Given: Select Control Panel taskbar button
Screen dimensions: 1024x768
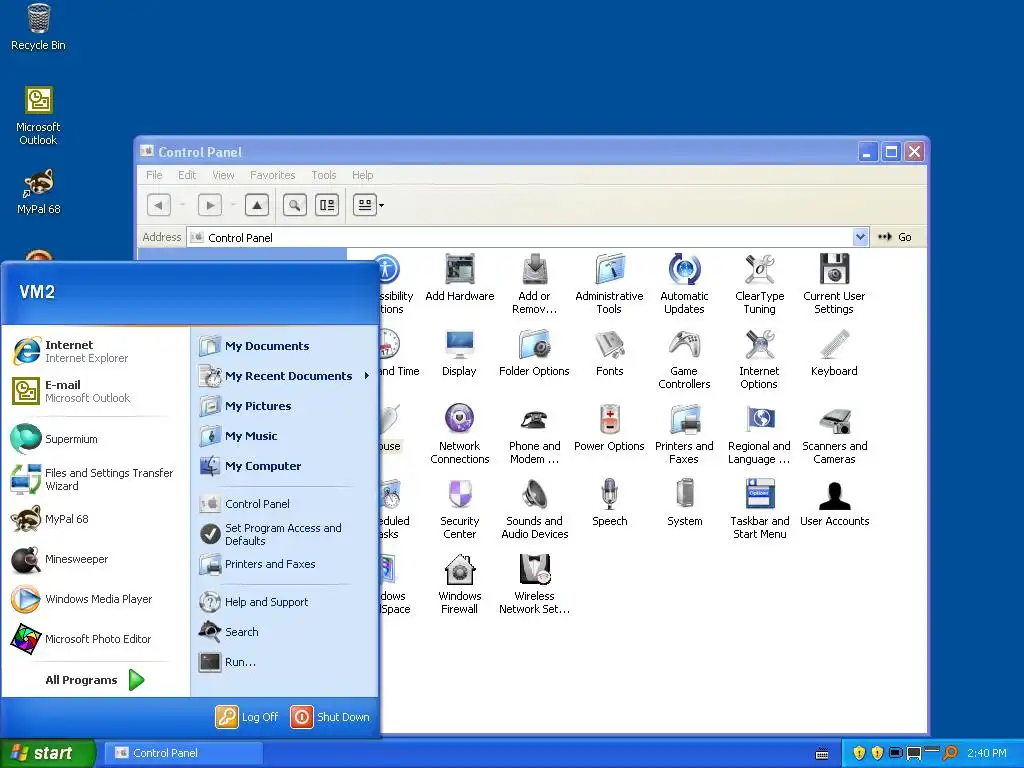Looking at the screenshot, I should (x=184, y=753).
